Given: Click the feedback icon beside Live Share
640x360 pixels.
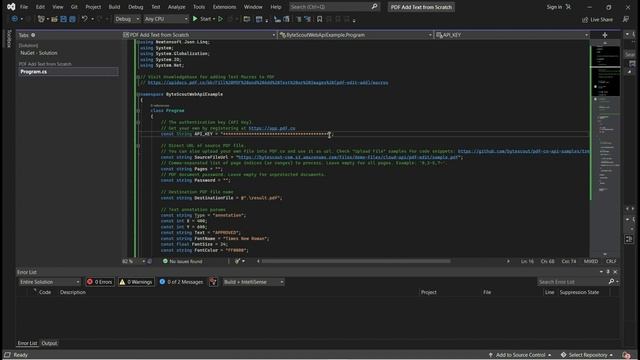Looking at the screenshot, I should [626, 19].
